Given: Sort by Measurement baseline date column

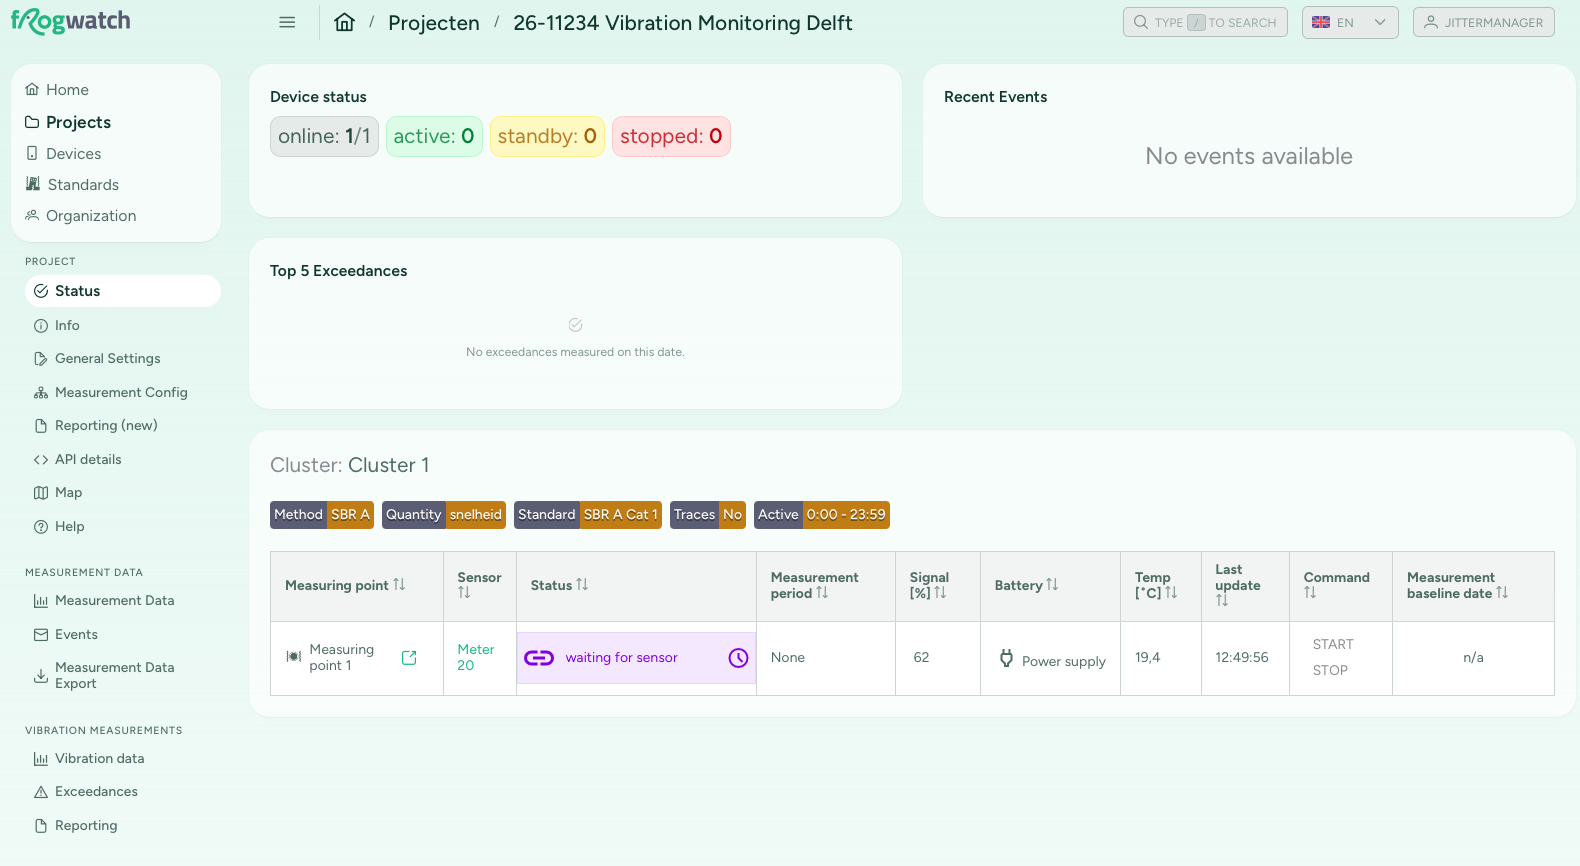Looking at the screenshot, I should pyautogui.click(x=1502, y=592).
